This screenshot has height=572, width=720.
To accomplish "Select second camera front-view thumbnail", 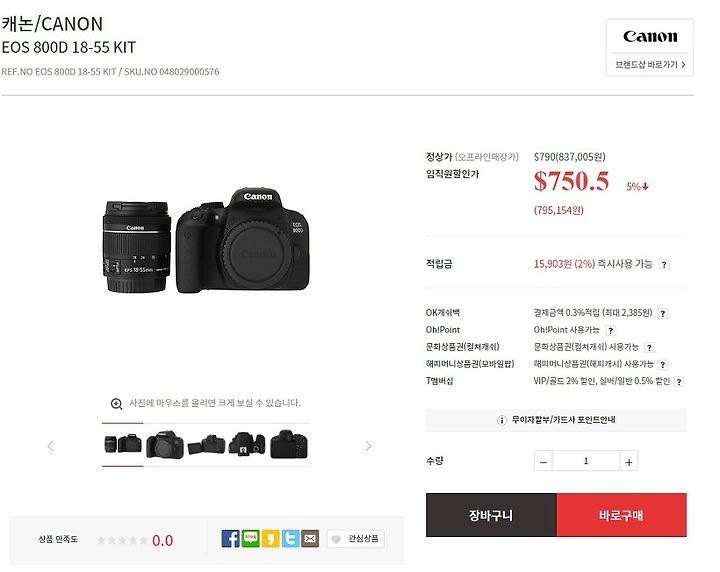I will click(165, 444).
